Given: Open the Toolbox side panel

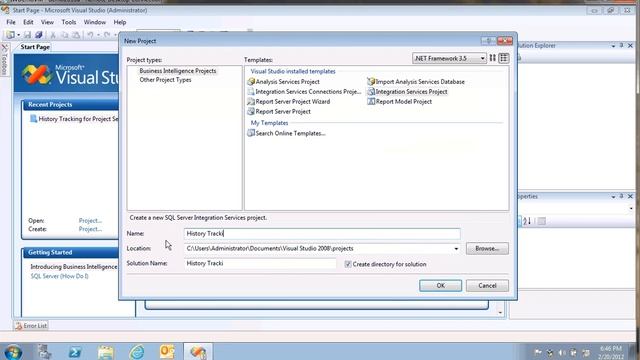Looking at the screenshot, I should (4, 60).
